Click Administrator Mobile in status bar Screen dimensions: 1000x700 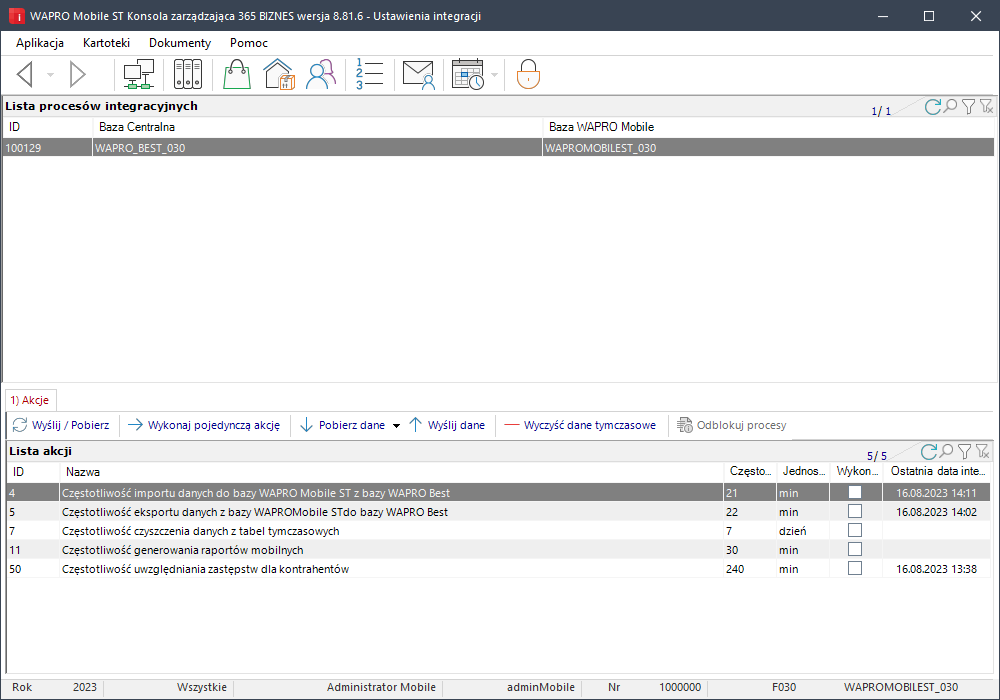[x=381, y=687]
